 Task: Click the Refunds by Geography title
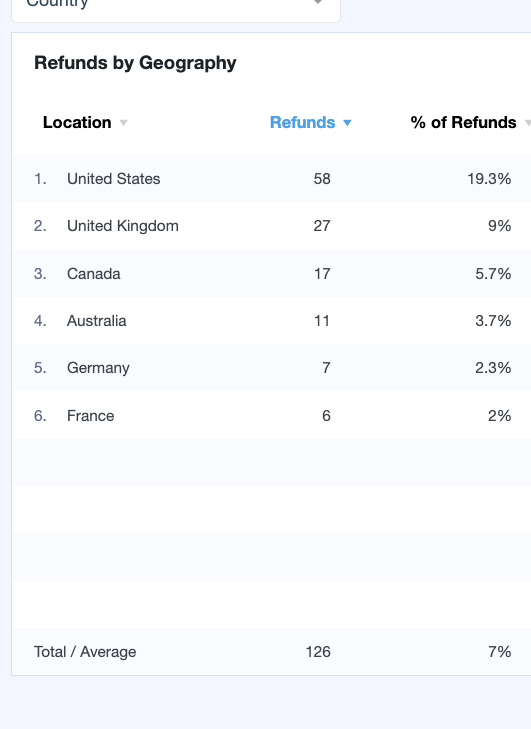coord(135,63)
